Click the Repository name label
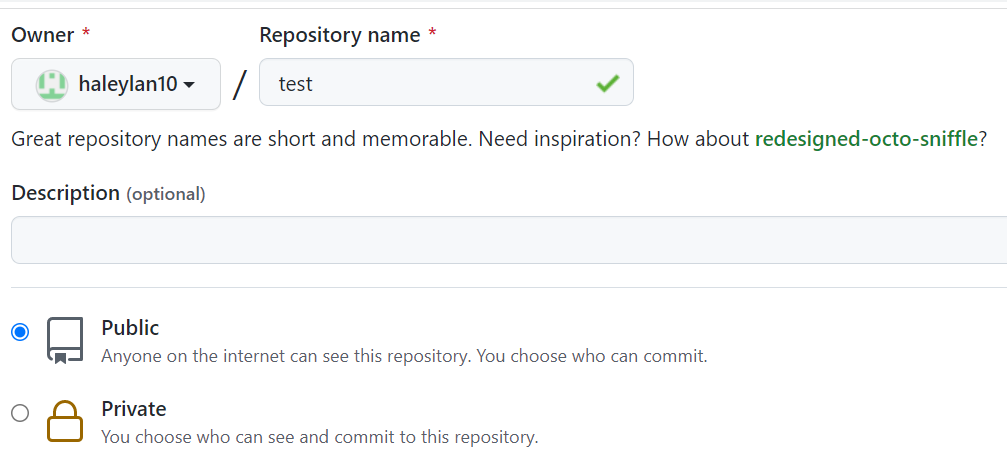Viewport: 1007px width, 473px height. (339, 35)
